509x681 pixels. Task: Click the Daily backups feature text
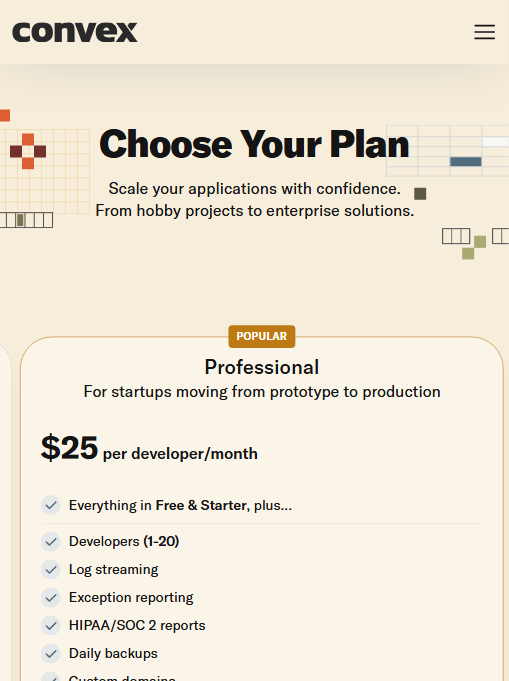[113, 654]
